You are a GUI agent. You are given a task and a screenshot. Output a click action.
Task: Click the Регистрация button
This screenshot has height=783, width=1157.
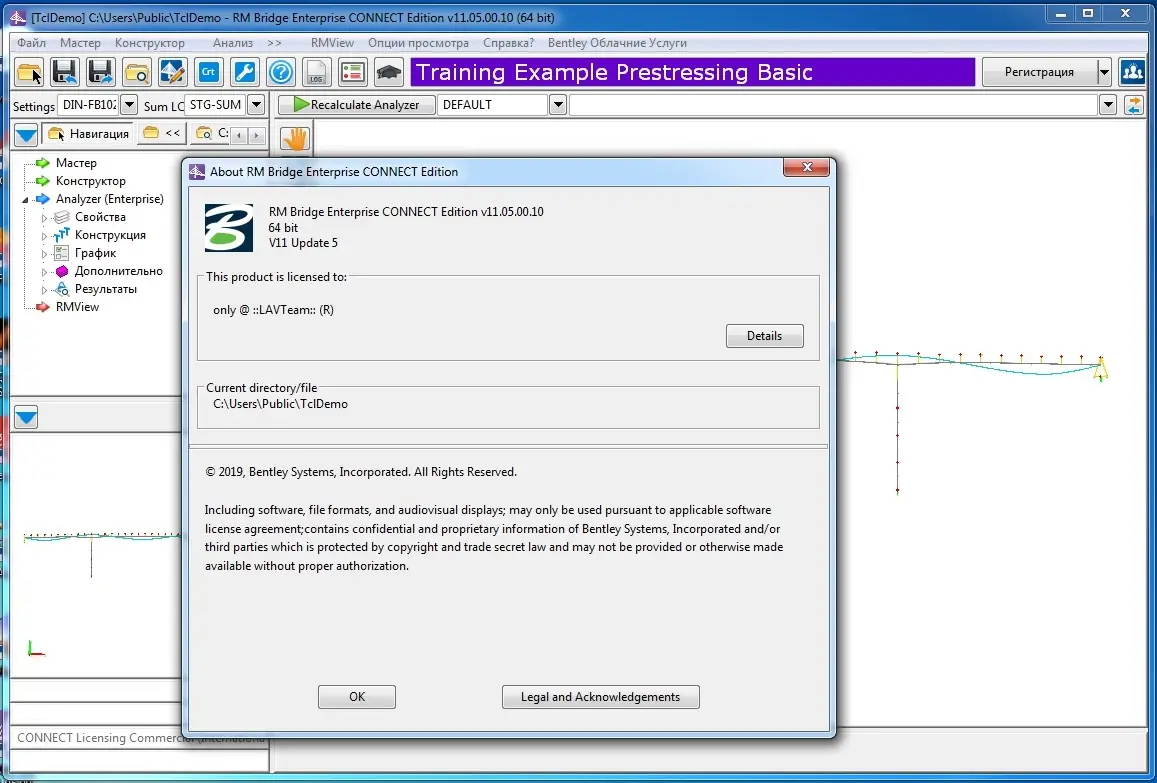click(x=1039, y=72)
